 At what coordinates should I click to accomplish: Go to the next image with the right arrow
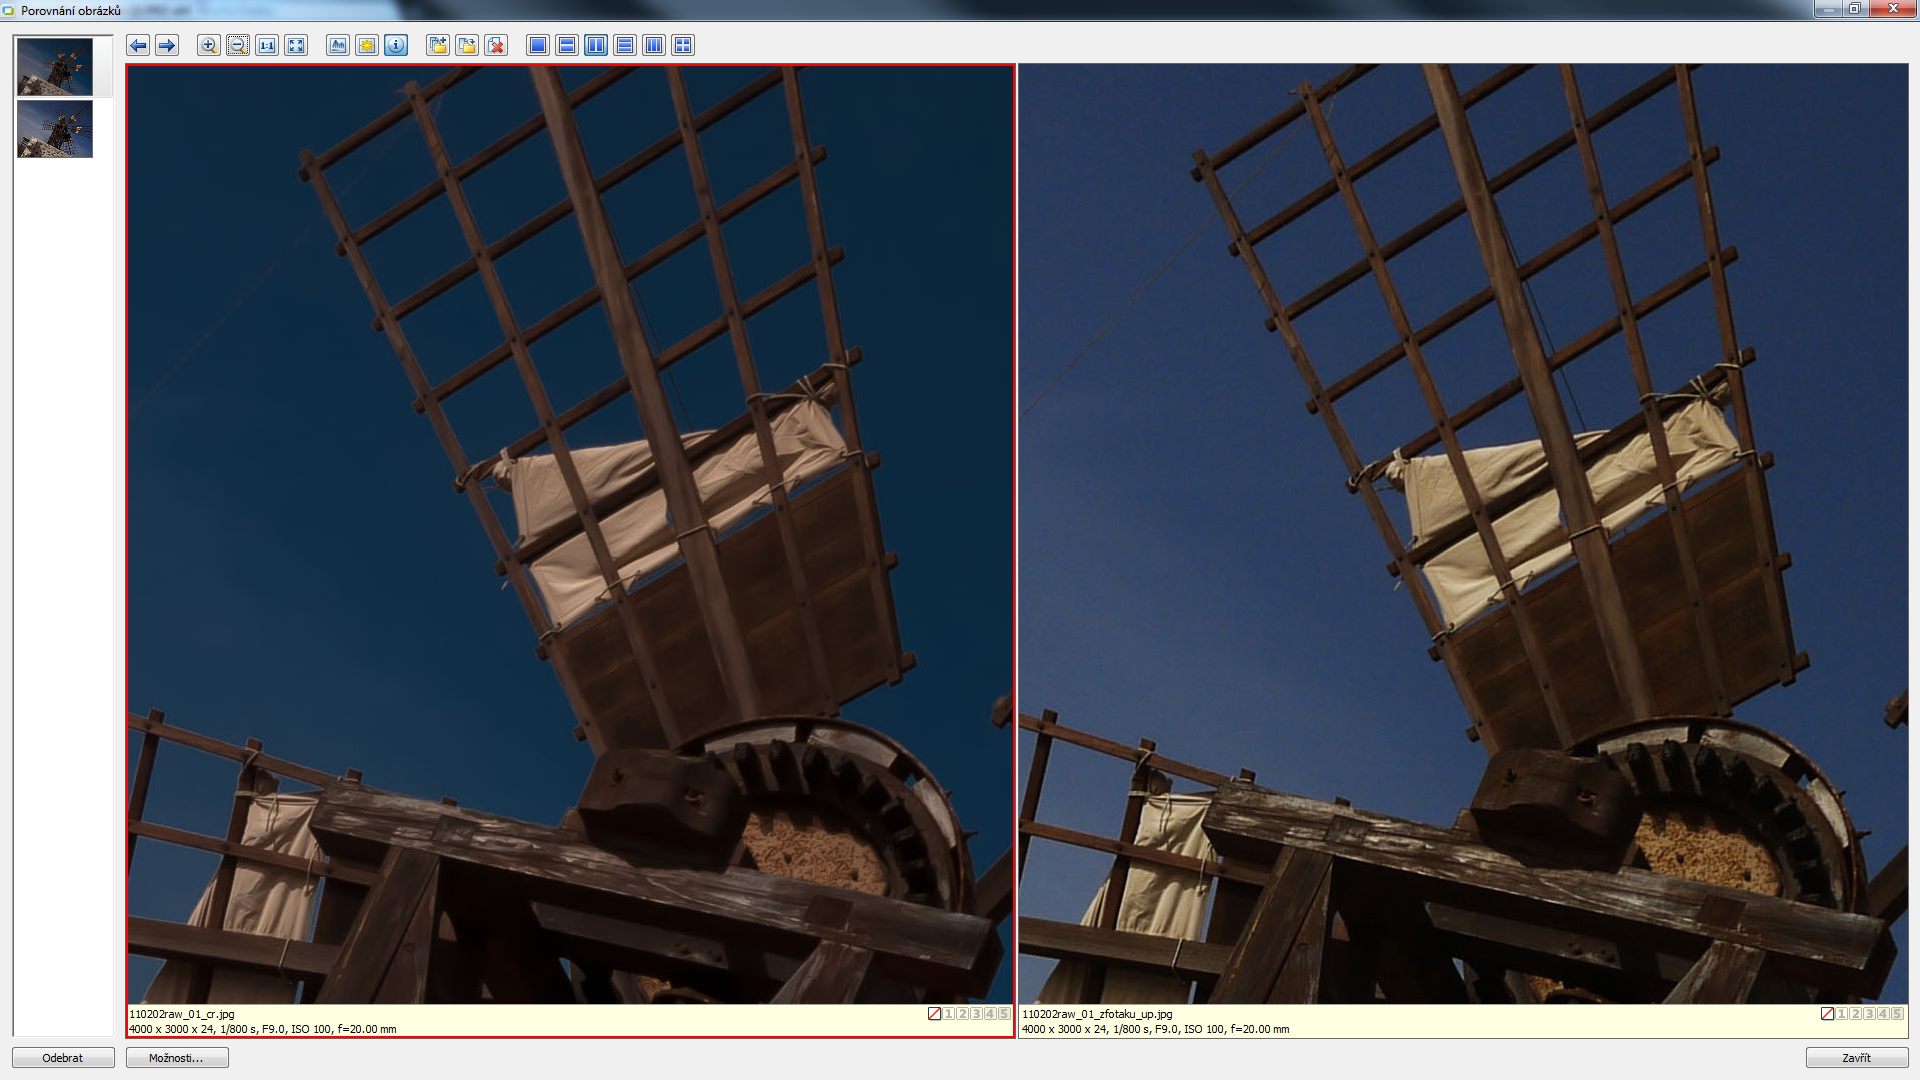tap(167, 45)
